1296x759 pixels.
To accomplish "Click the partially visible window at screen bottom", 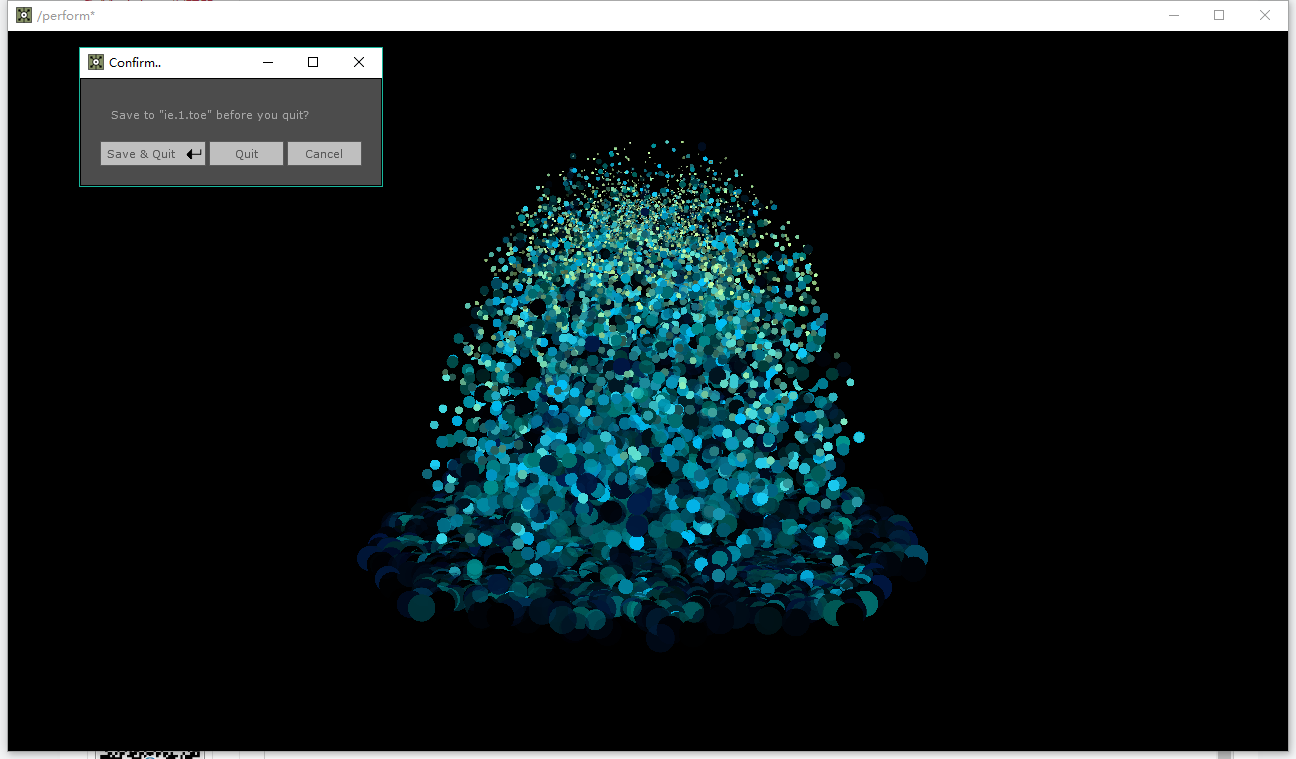I will click(x=150, y=753).
